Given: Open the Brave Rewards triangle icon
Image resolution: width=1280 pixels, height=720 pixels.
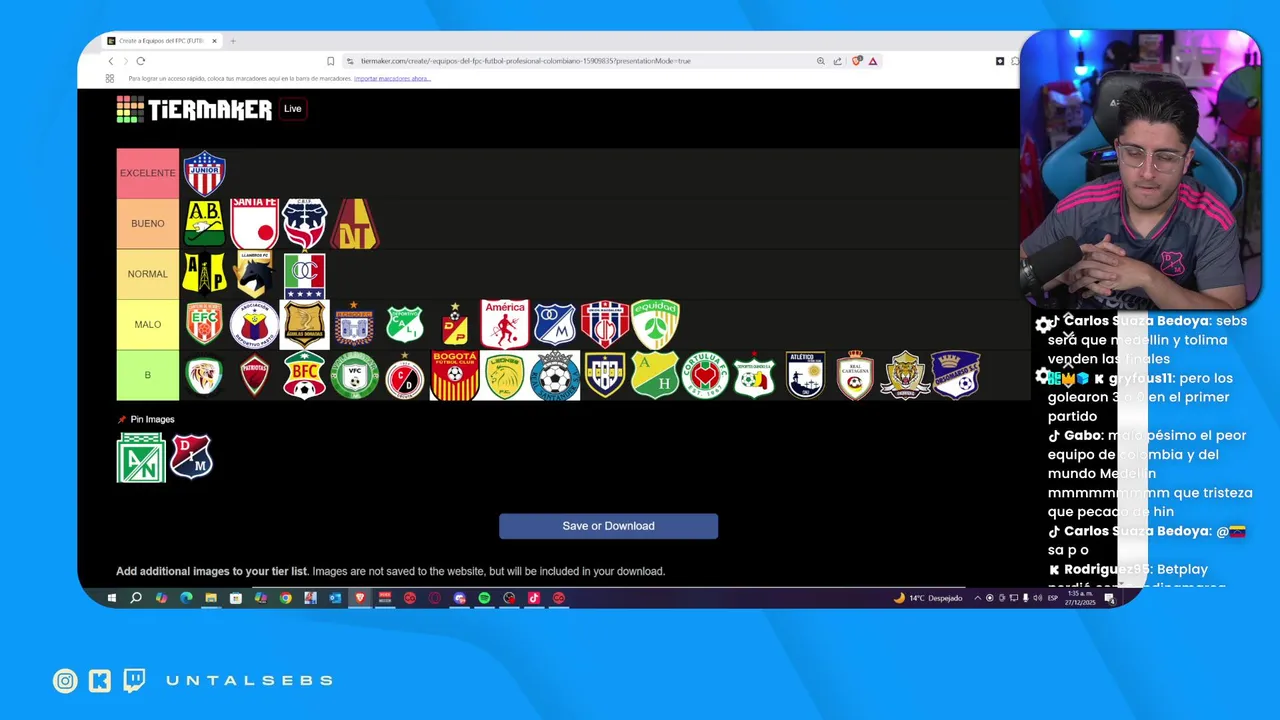Looking at the screenshot, I should [873, 61].
